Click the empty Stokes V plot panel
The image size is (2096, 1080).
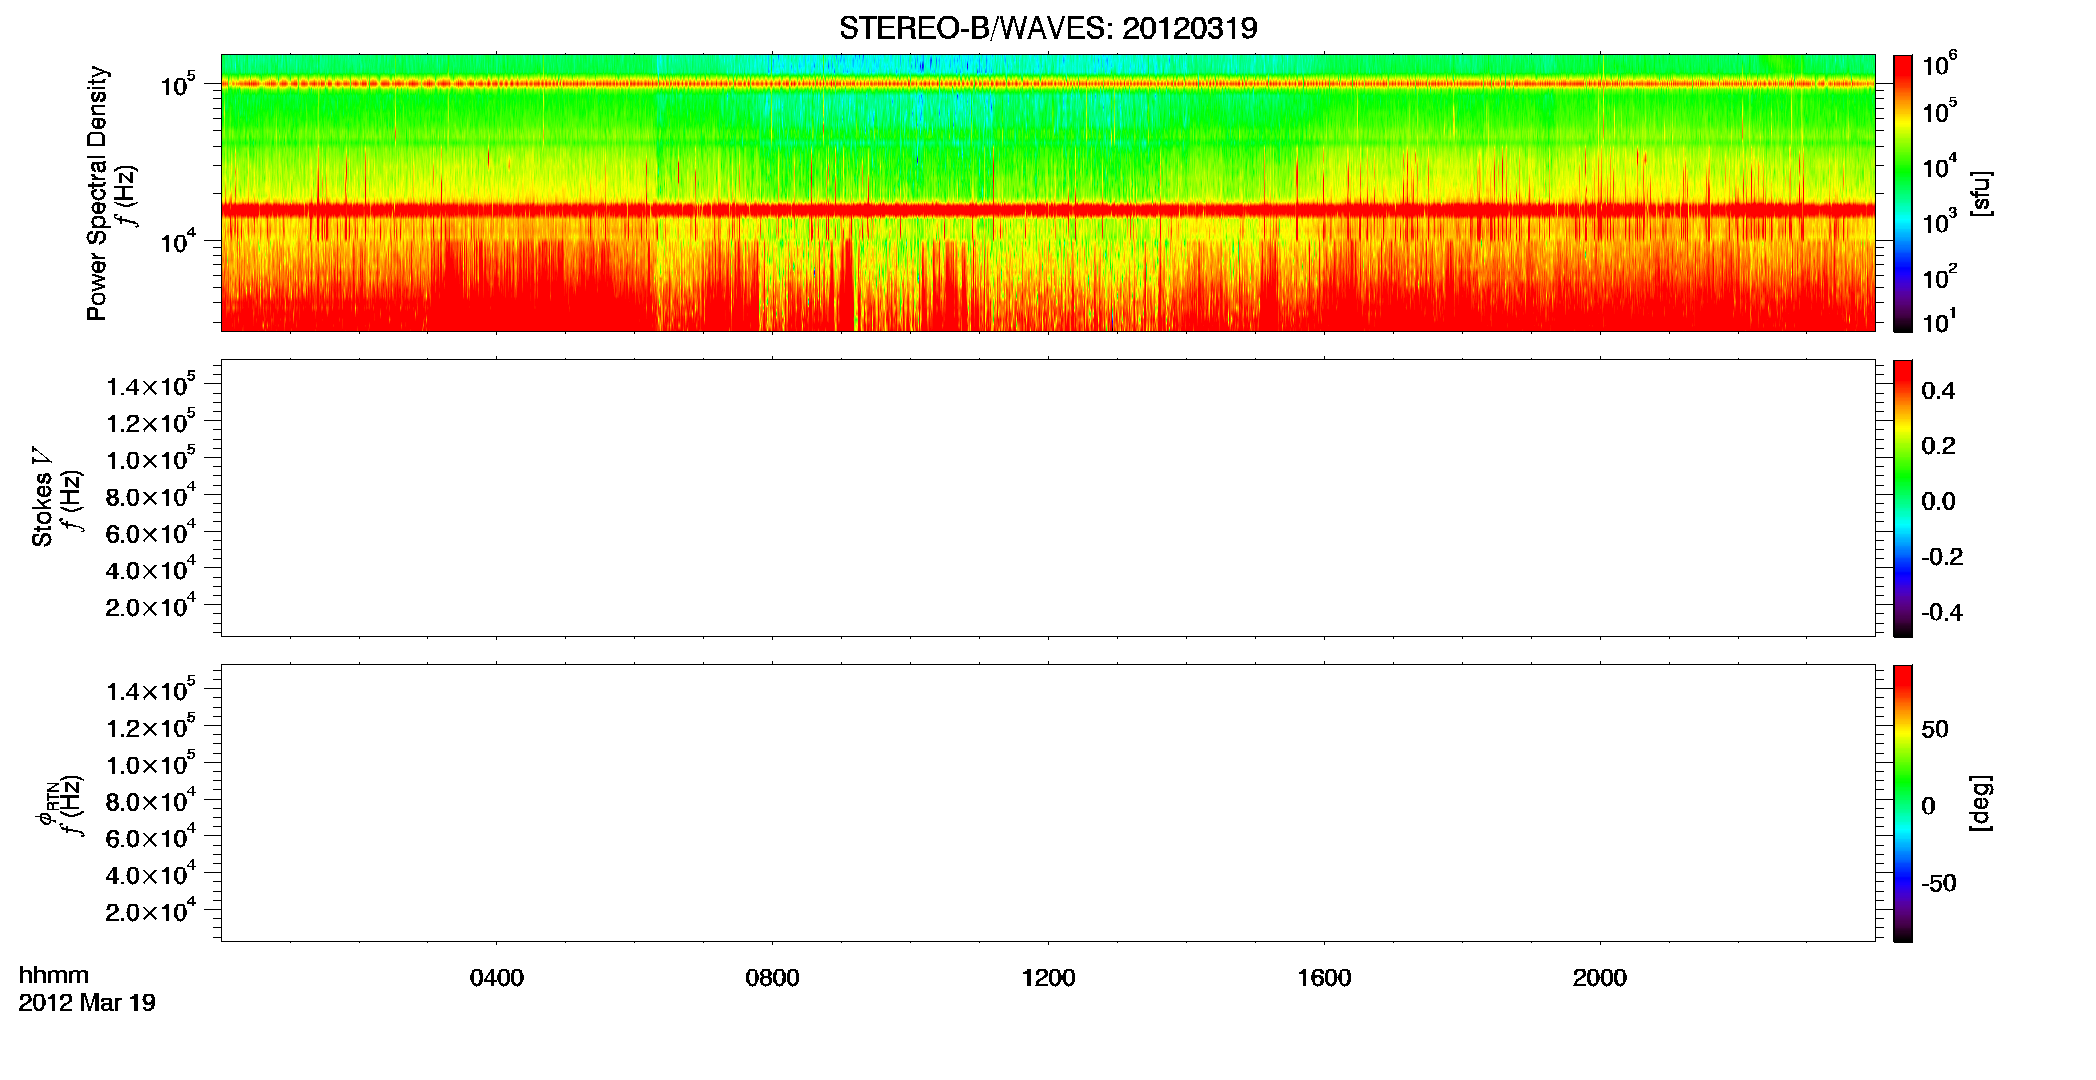pos(1048,498)
